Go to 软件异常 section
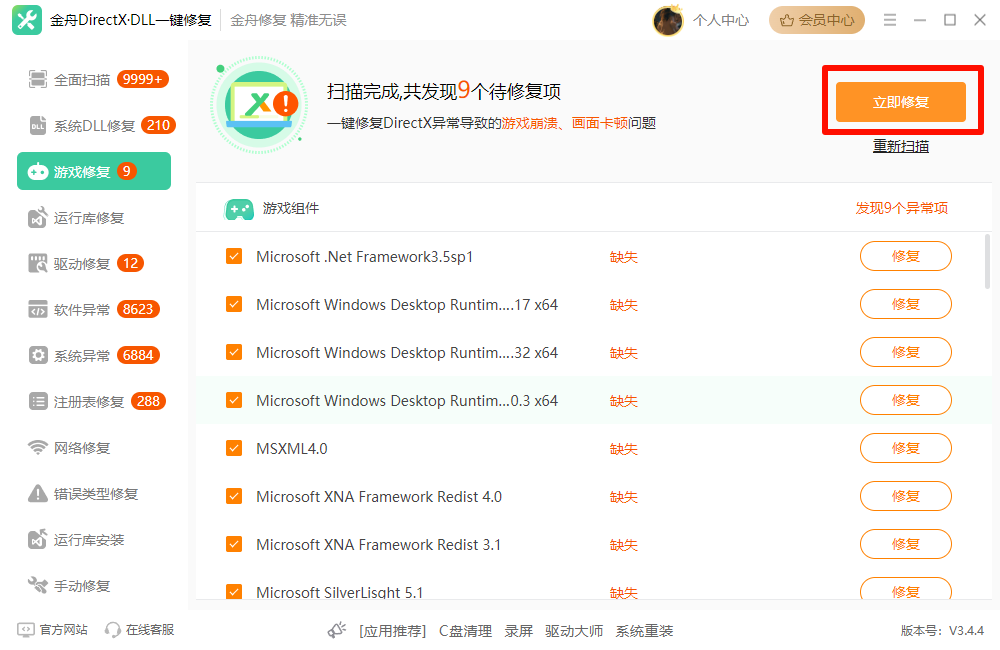Viewport: 1000px width, 650px height. 94,309
